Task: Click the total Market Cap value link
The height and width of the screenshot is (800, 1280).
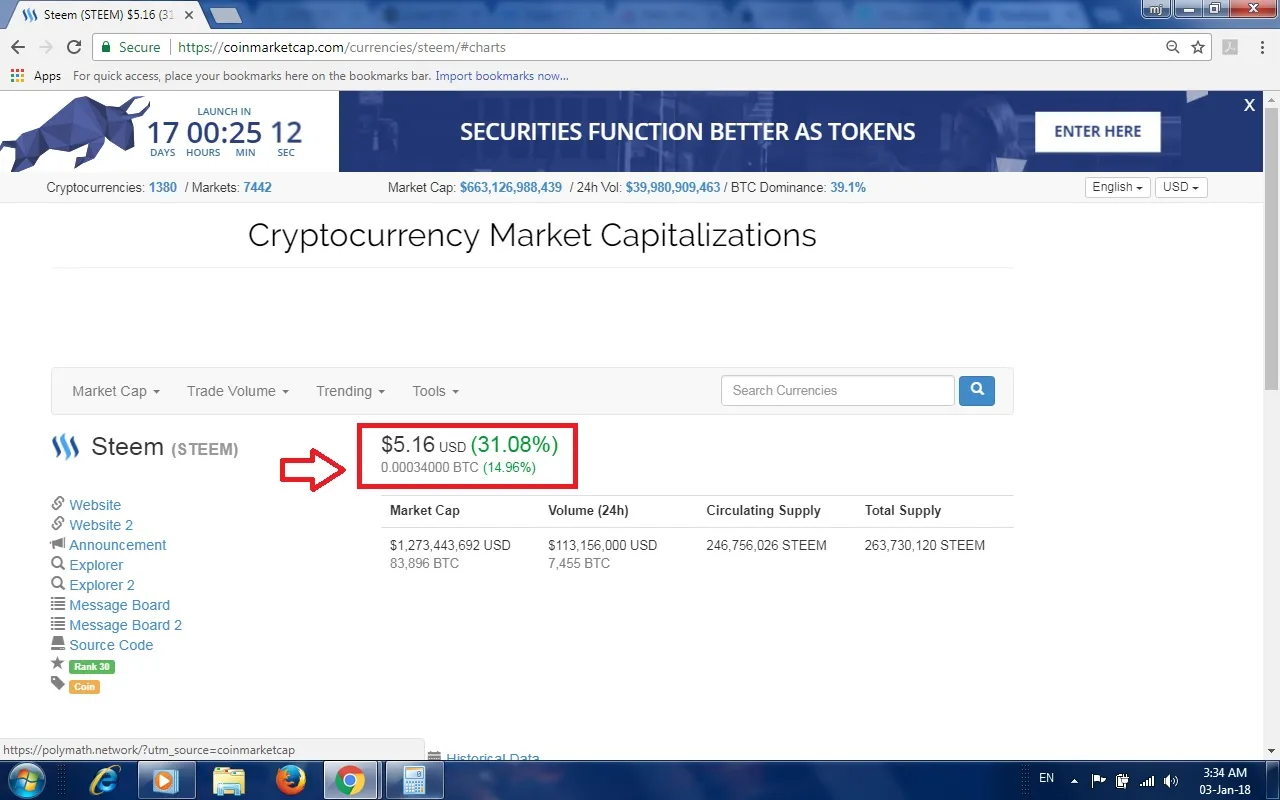Action: click(511, 187)
